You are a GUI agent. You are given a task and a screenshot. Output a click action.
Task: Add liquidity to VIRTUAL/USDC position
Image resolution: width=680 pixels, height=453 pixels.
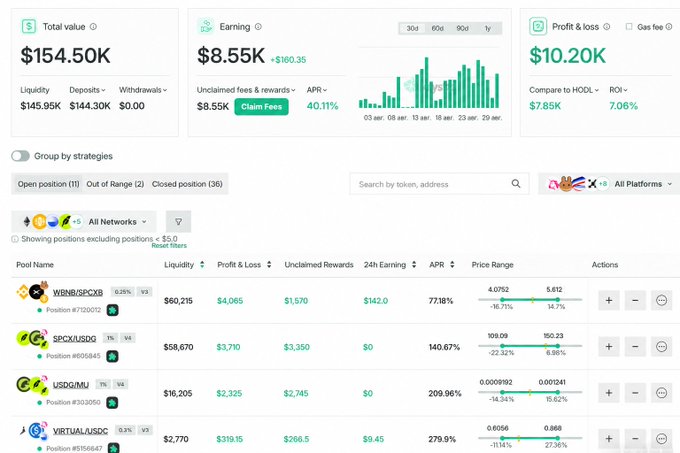[x=609, y=439]
